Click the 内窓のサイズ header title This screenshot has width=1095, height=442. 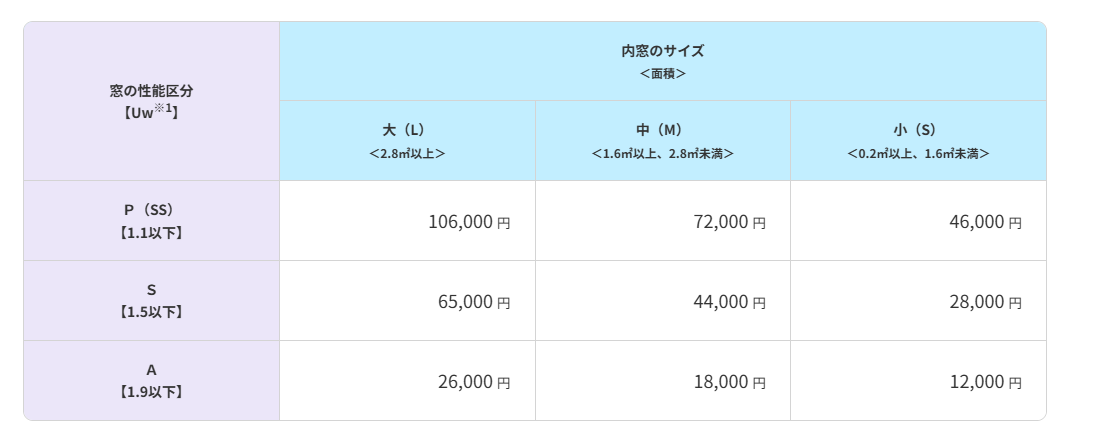point(662,51)
